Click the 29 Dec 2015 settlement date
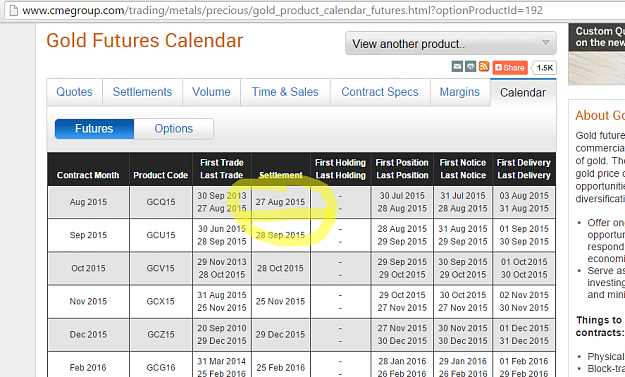The image size is (625, 377). [x=280, y=334]
